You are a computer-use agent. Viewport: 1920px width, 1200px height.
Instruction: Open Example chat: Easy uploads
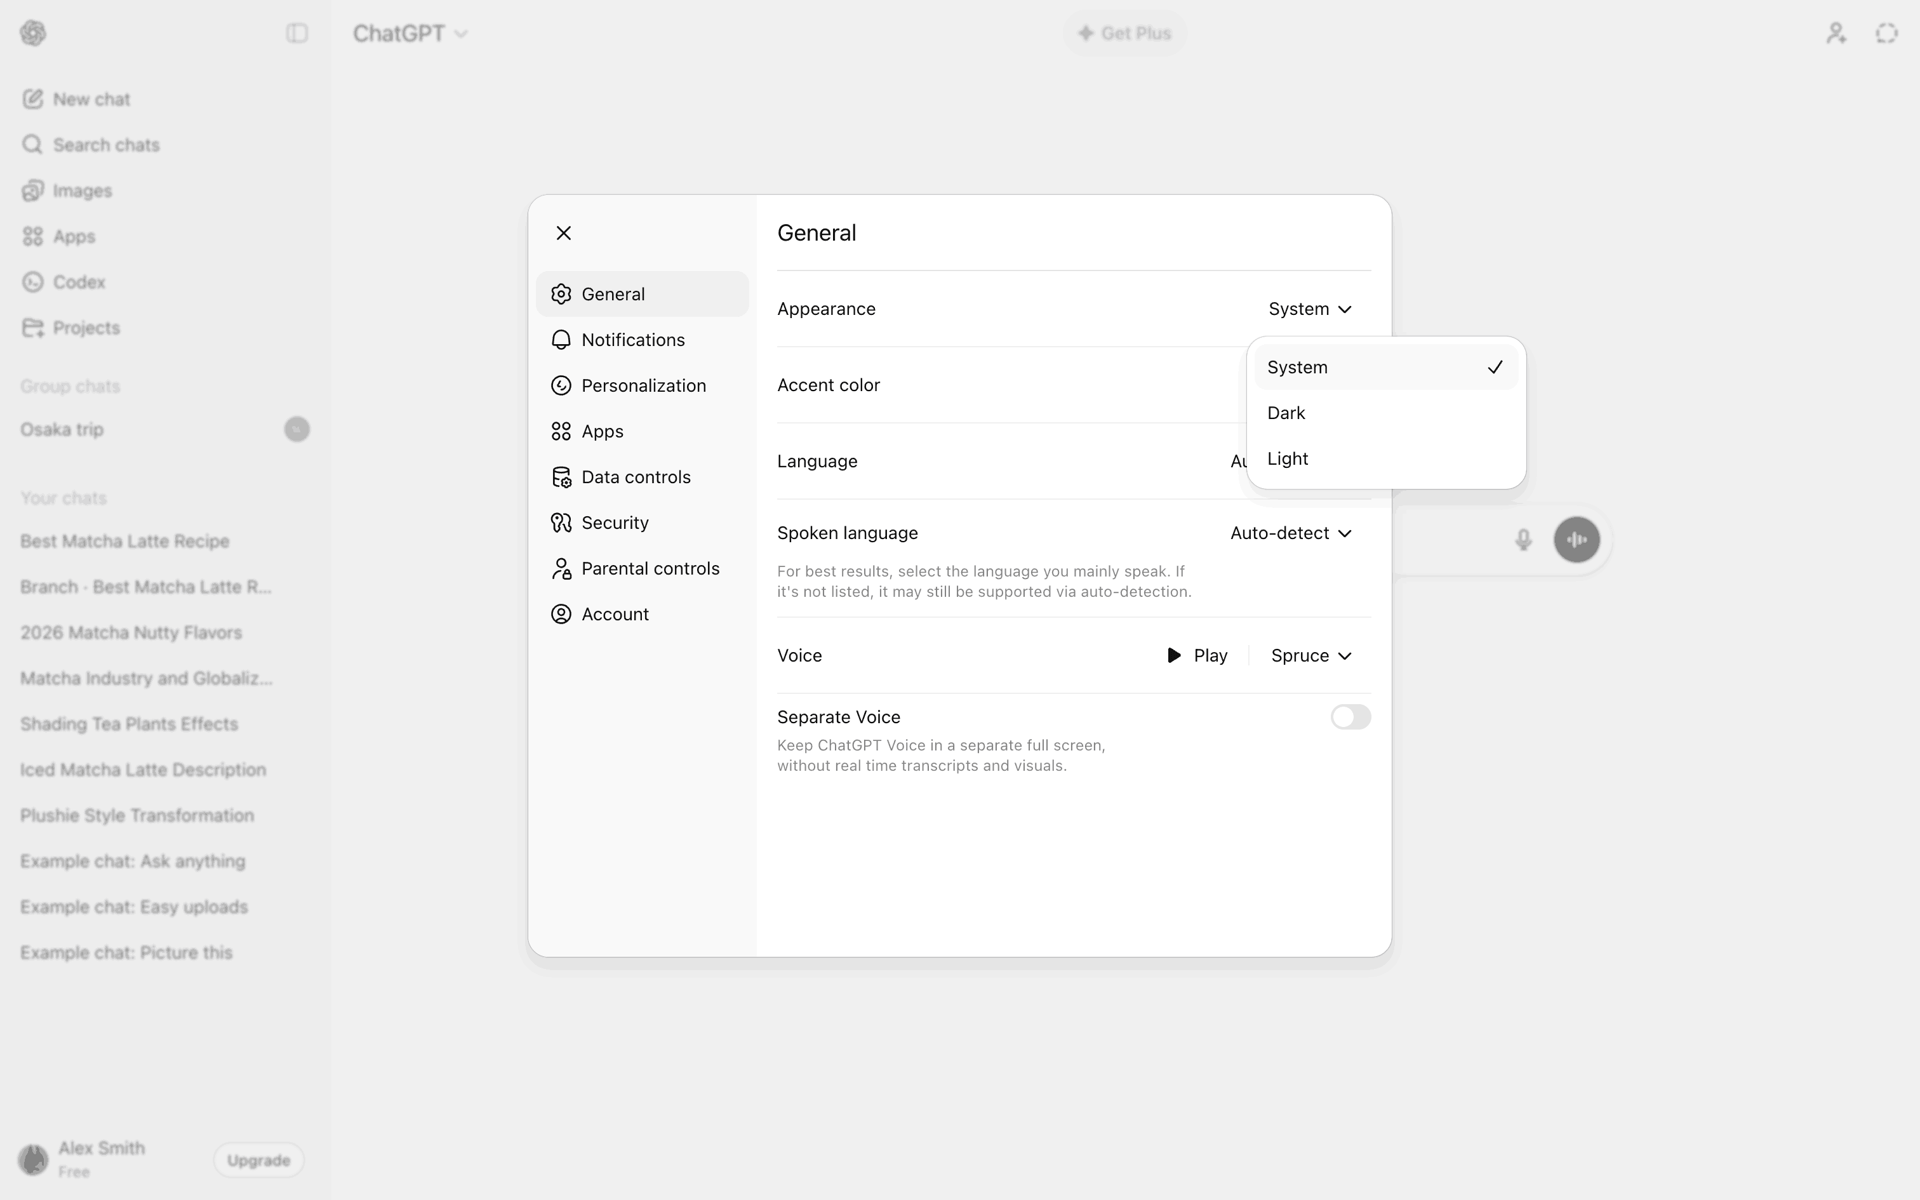[x=164, y=907]
